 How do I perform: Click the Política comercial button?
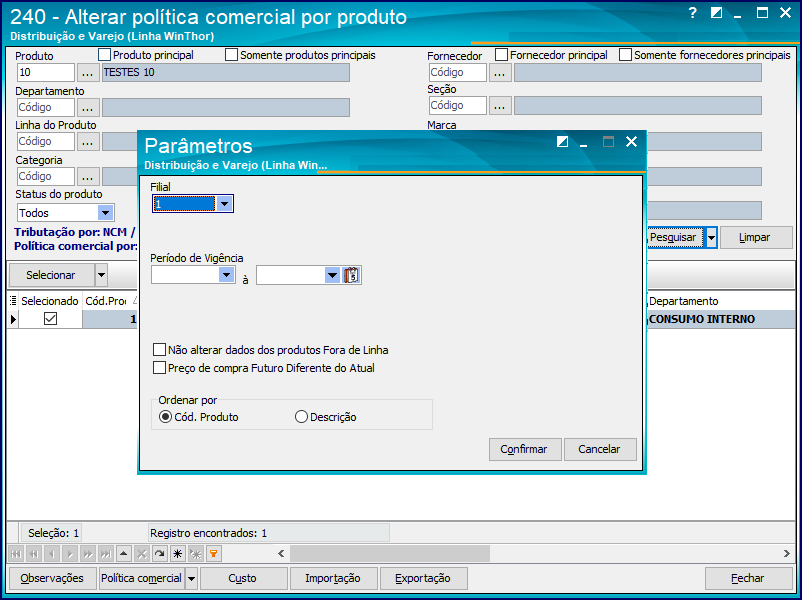142,579
